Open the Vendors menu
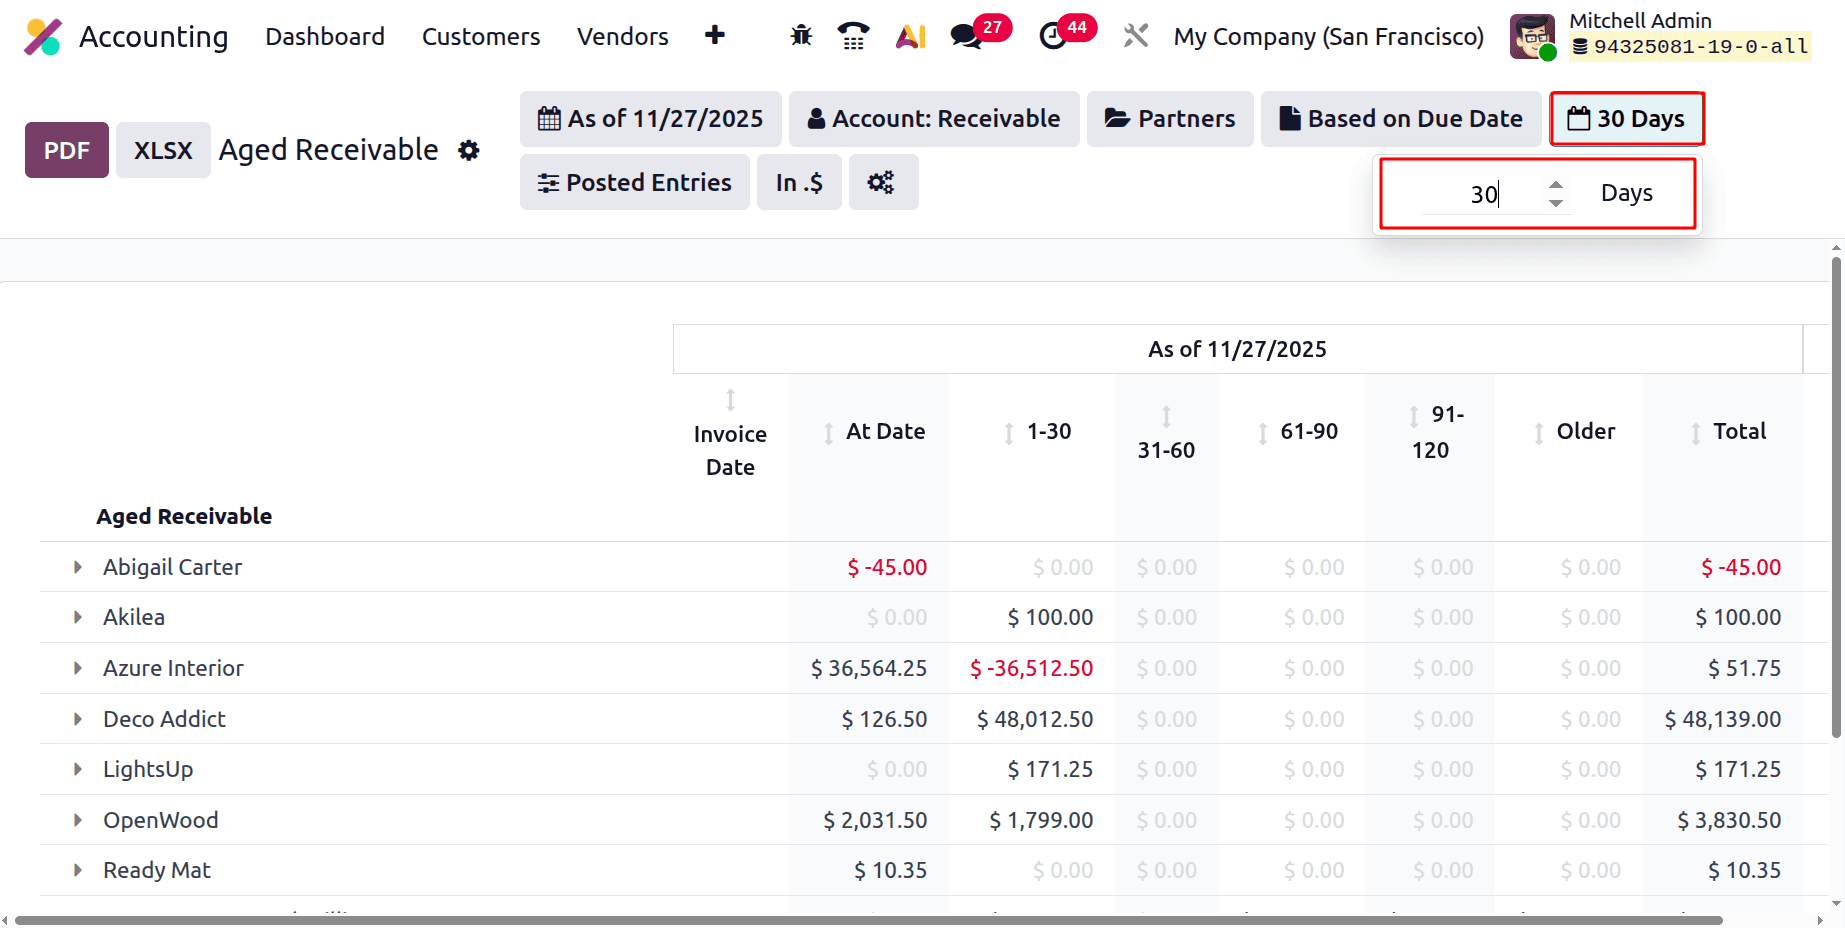1845x928 pixels. [x=623, y=37]
